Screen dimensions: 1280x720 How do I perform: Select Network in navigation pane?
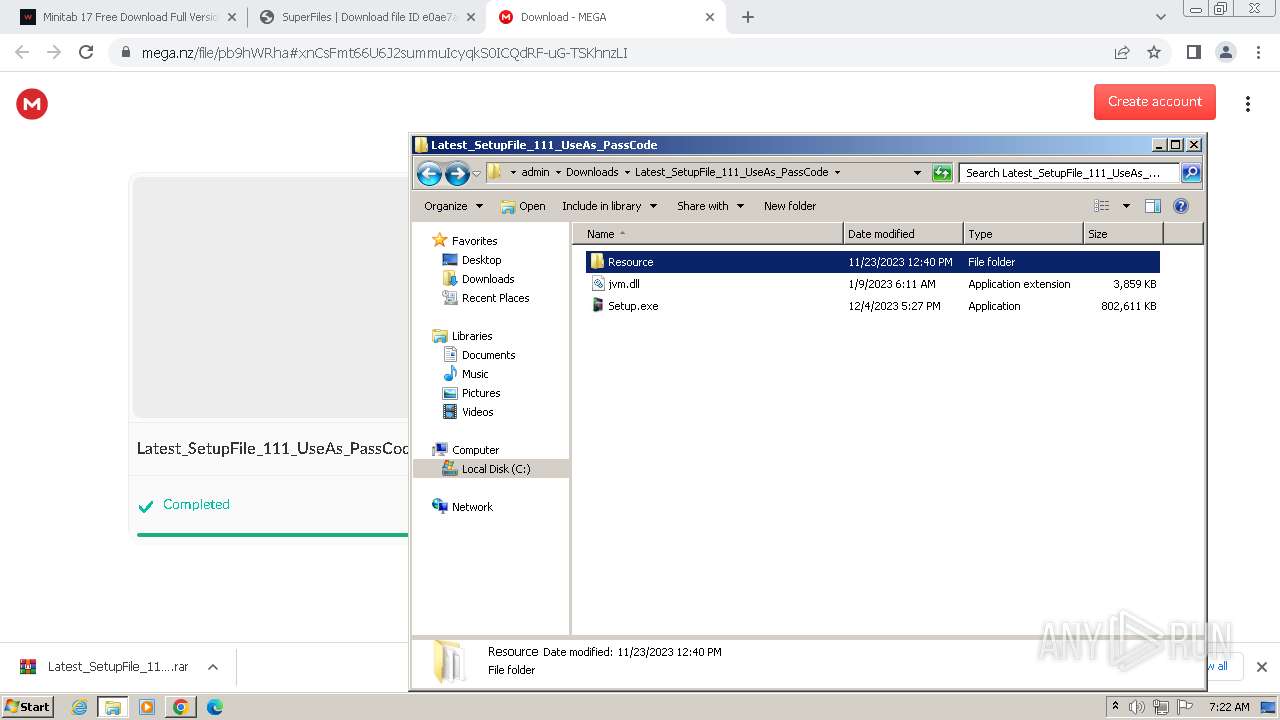pyautogui.click(x=471, y=507)
